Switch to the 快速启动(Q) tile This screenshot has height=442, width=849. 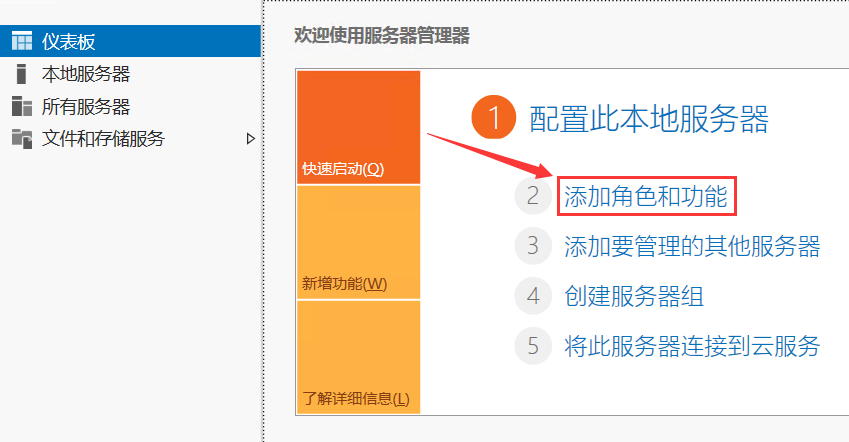point(358,127)
